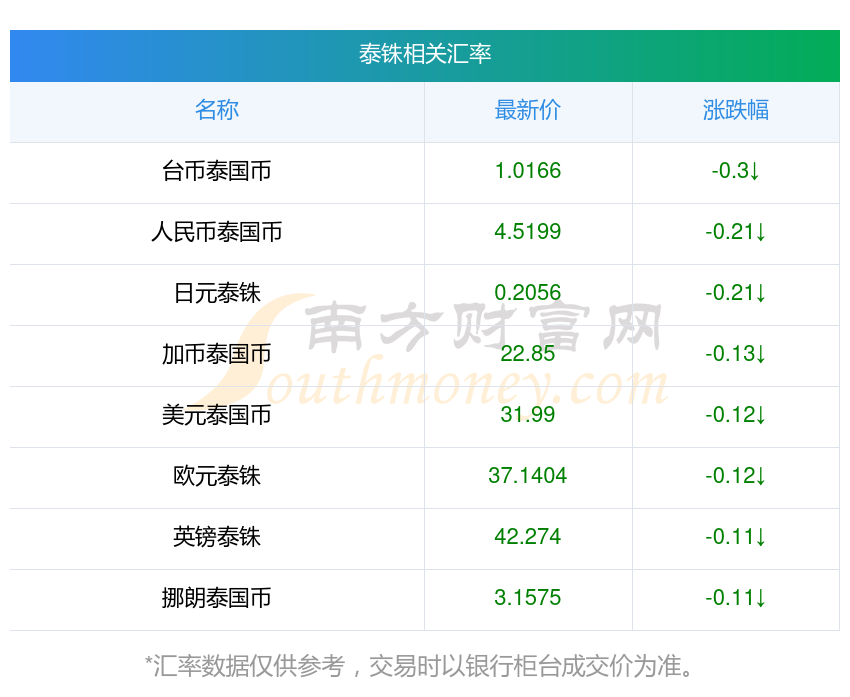This screenshot has width=850, height=697.
Task: Select the 美元泰国币 row name
Action: click(217, 415)
